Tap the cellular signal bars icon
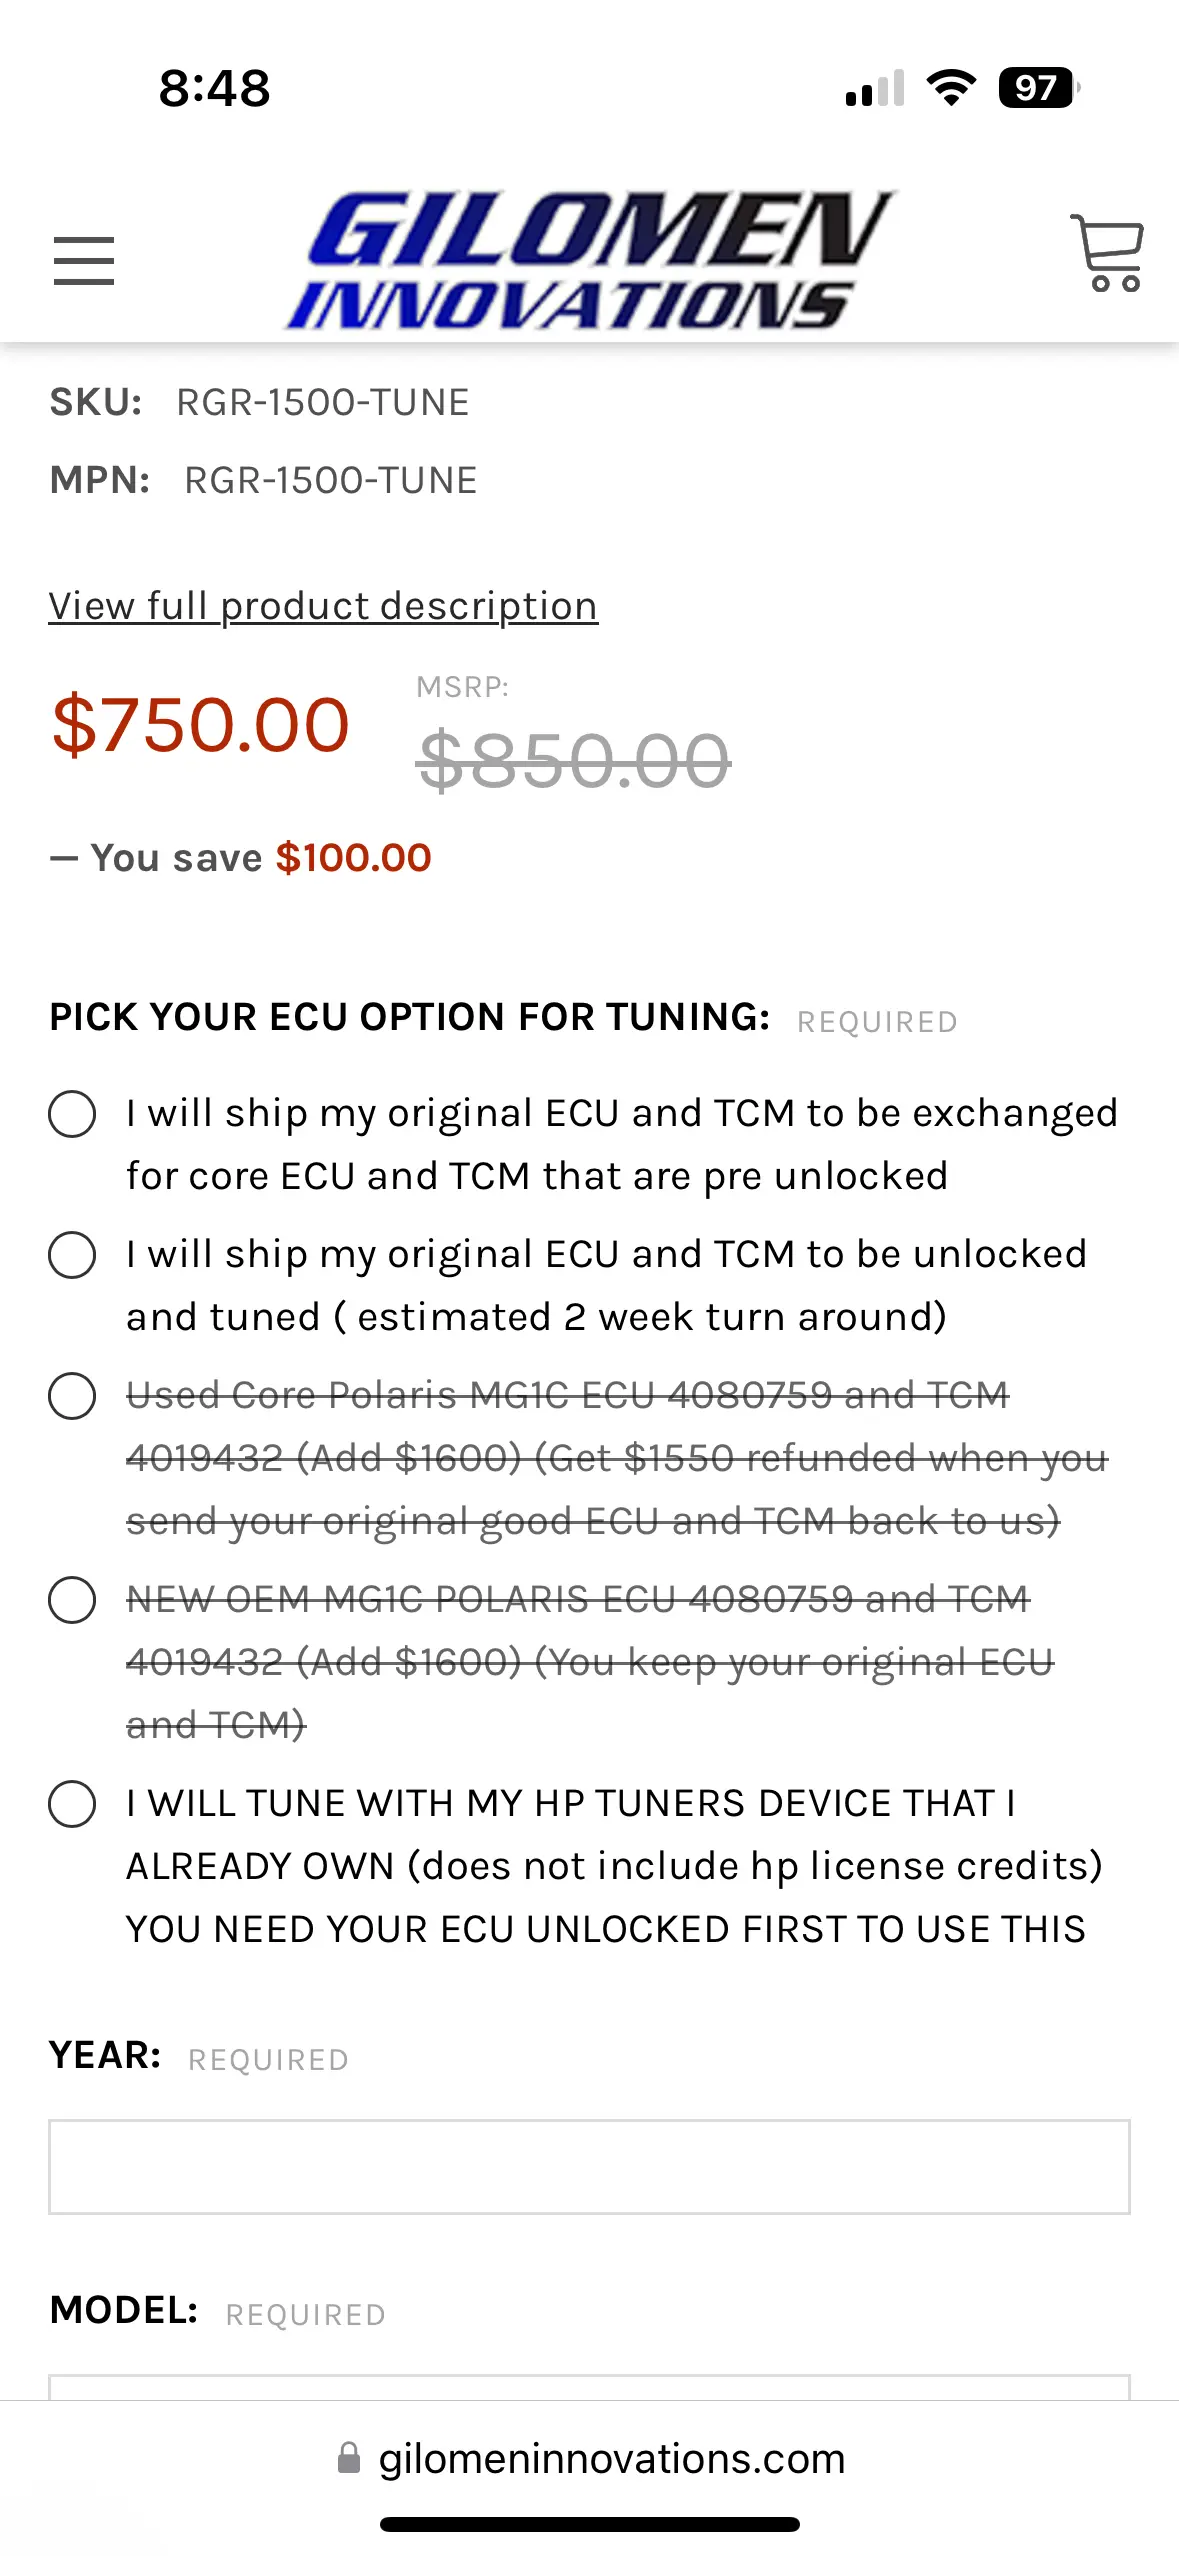Image resolution: width=1179 pixels, height=2556 pixels. 875,88
